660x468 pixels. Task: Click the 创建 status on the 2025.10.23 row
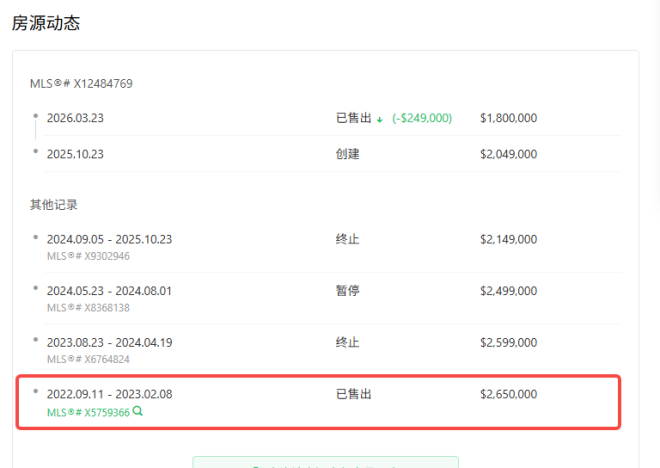tap(347, 154)
